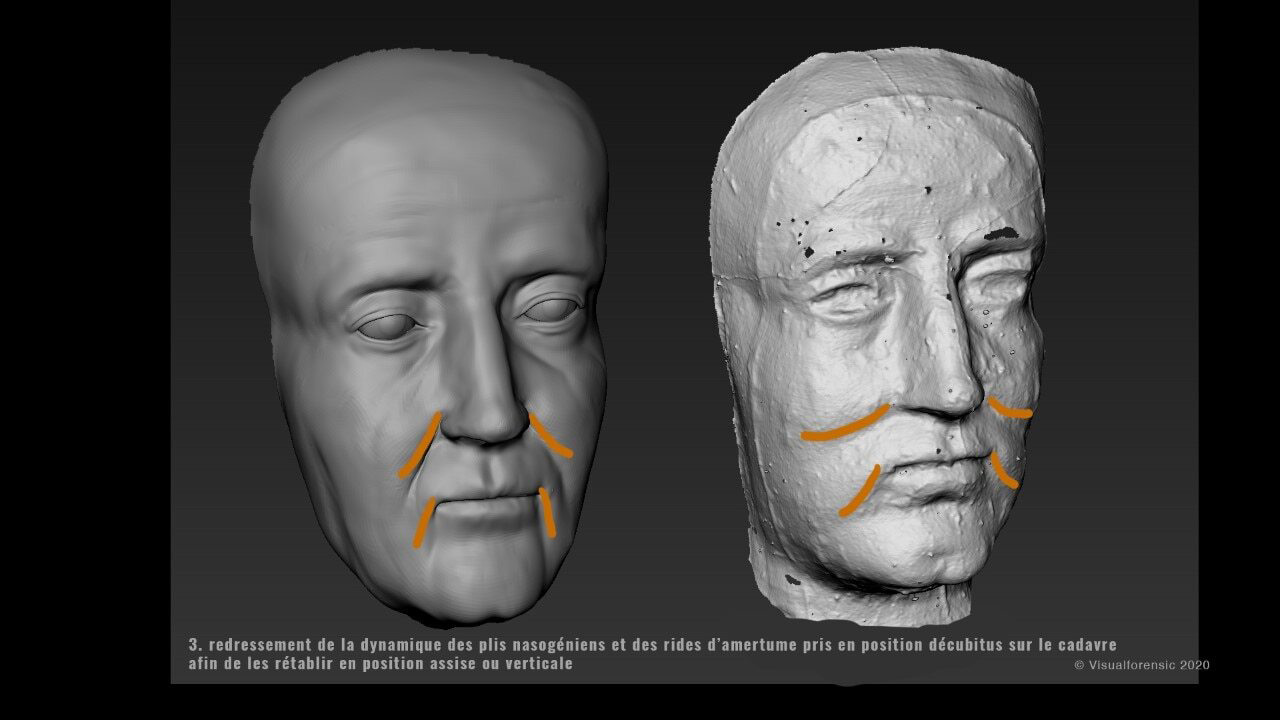
Task: Click the Visualforensic 2020 copyright text
Action: (x=1141, y=664)
